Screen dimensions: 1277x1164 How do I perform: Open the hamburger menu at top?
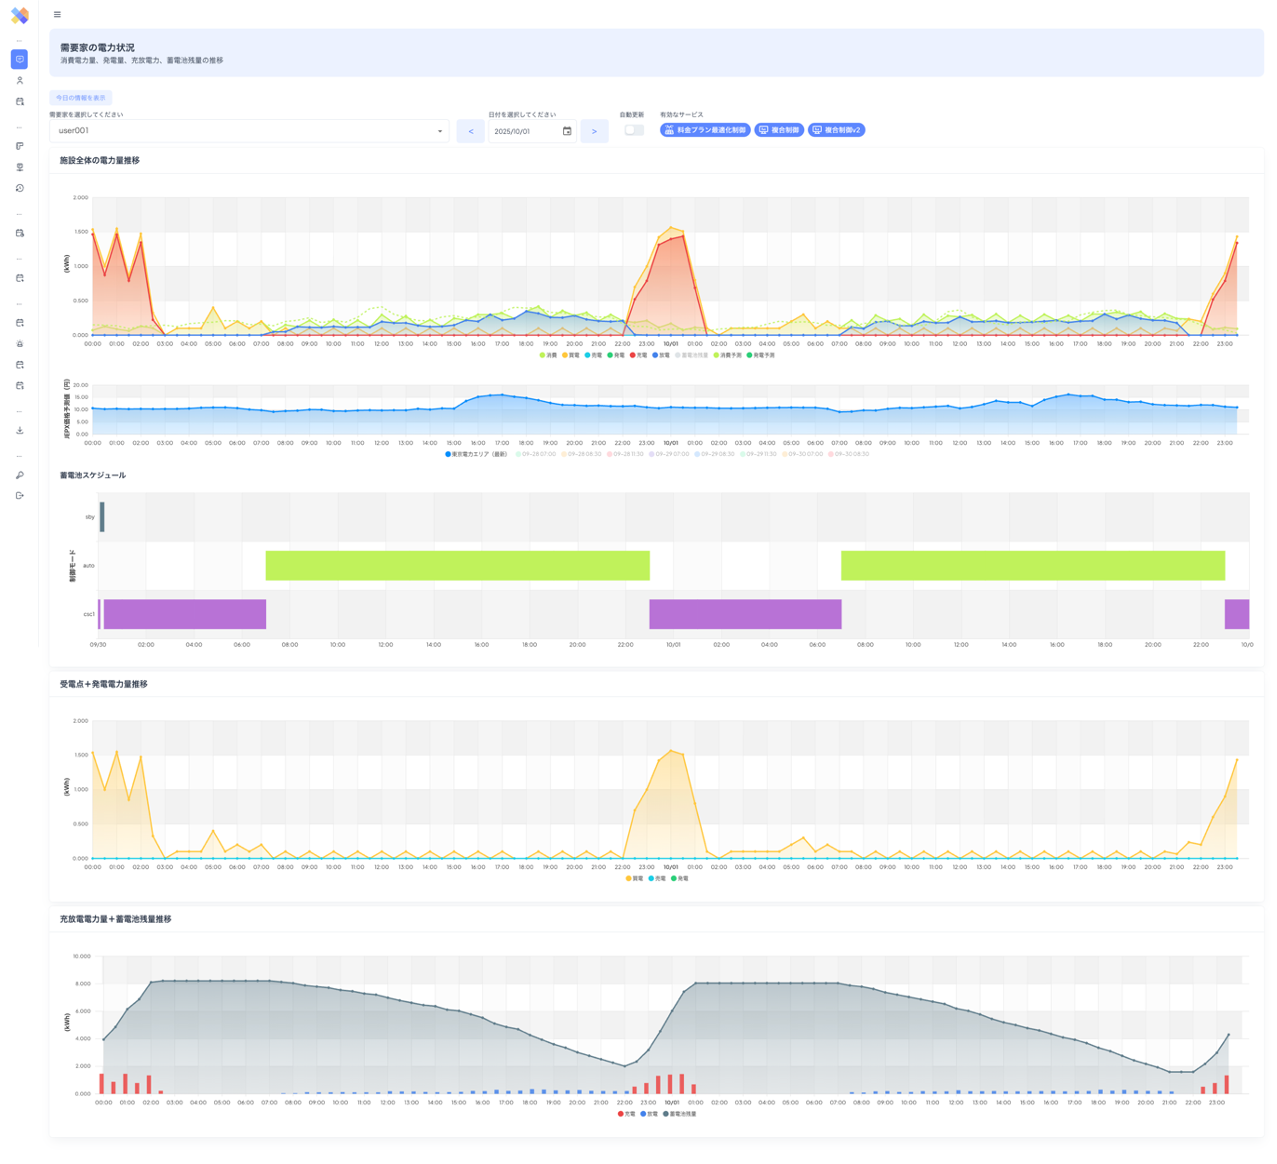coord(57,15)
